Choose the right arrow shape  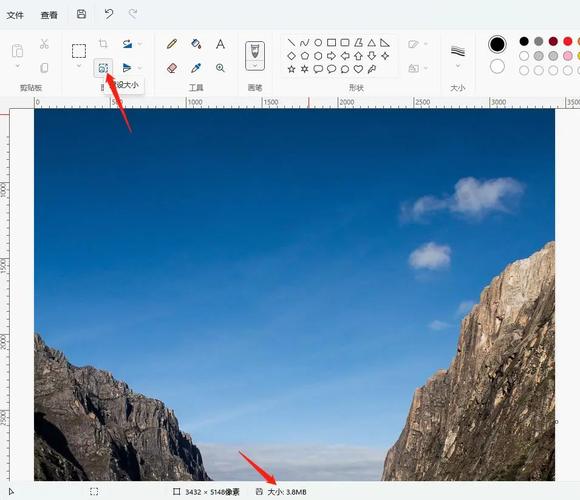331,56
